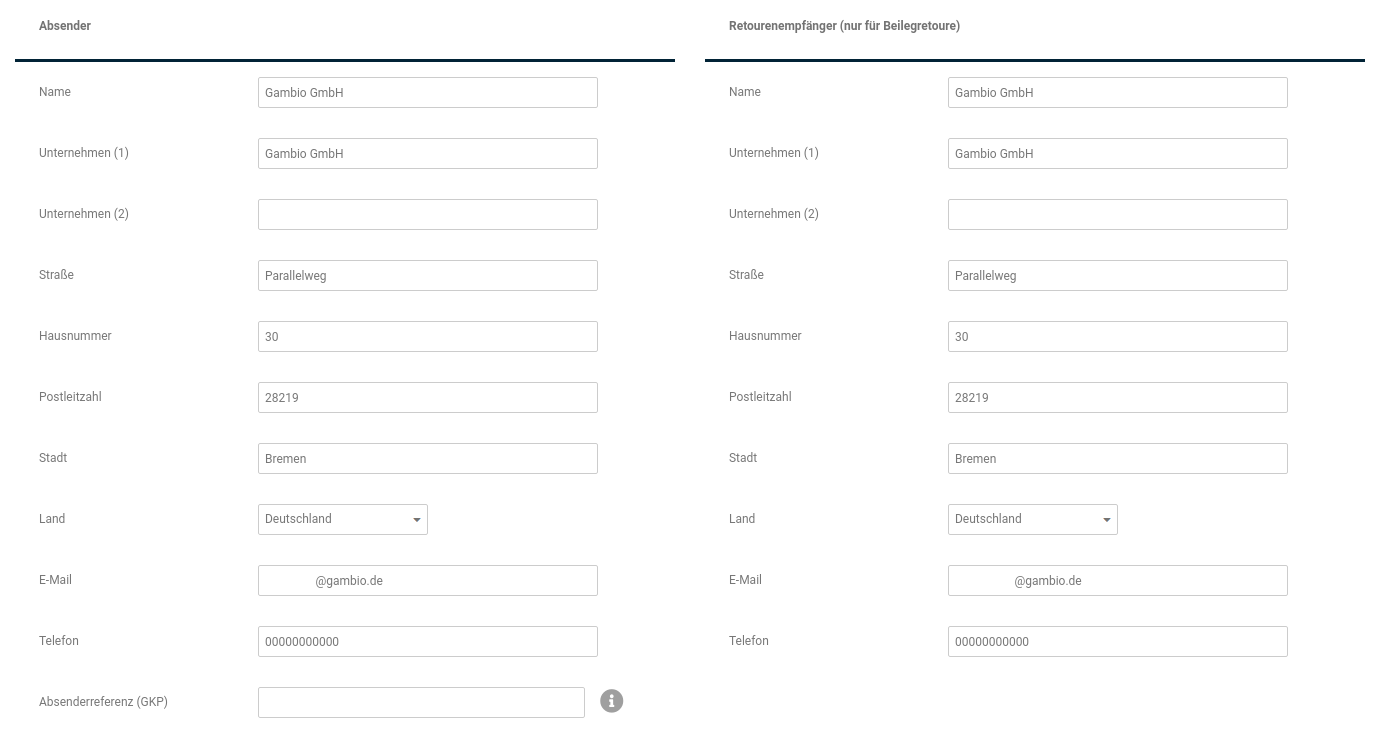1377x744 pixels.
Task: Click the Retourenempfänger Name field
Action: pos(1118,92)
